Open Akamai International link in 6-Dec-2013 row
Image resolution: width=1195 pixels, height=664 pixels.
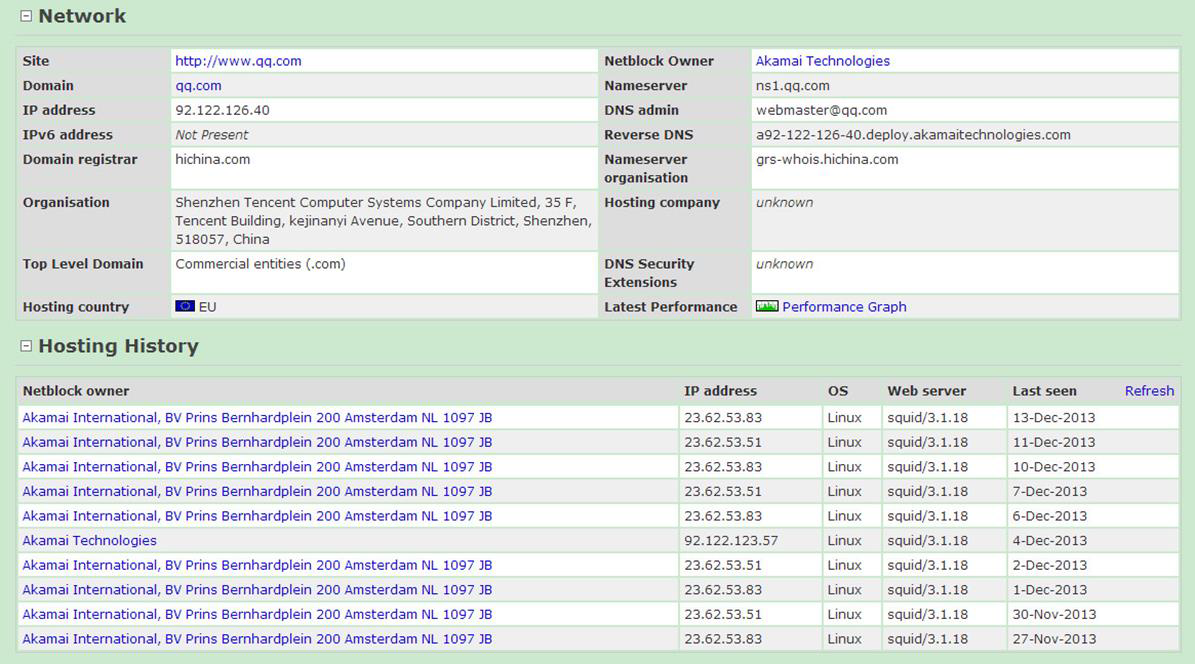[257, 516]
